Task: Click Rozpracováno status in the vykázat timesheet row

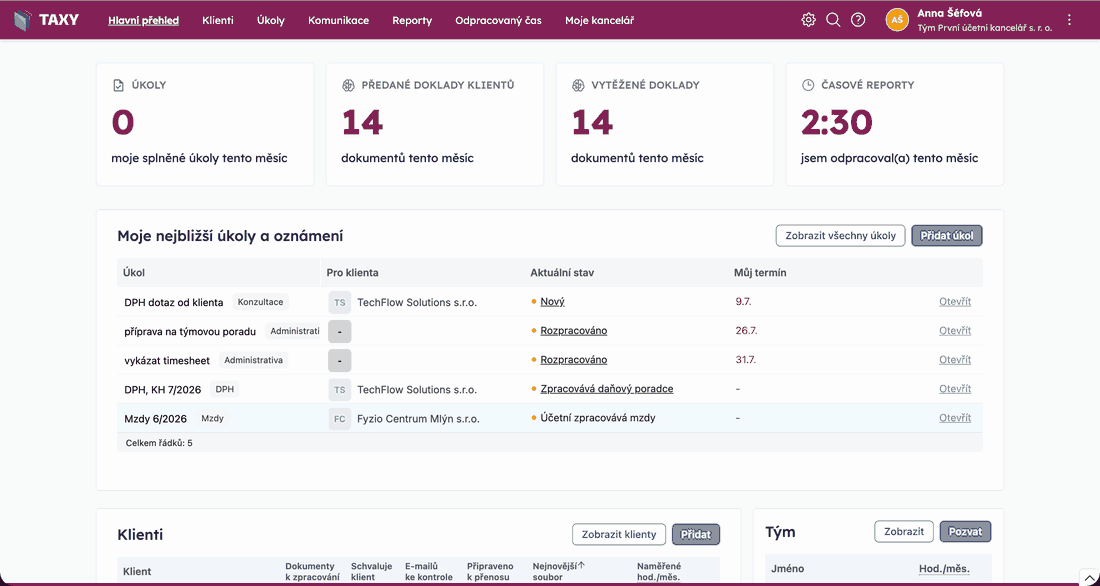Action: click(573, 360)
